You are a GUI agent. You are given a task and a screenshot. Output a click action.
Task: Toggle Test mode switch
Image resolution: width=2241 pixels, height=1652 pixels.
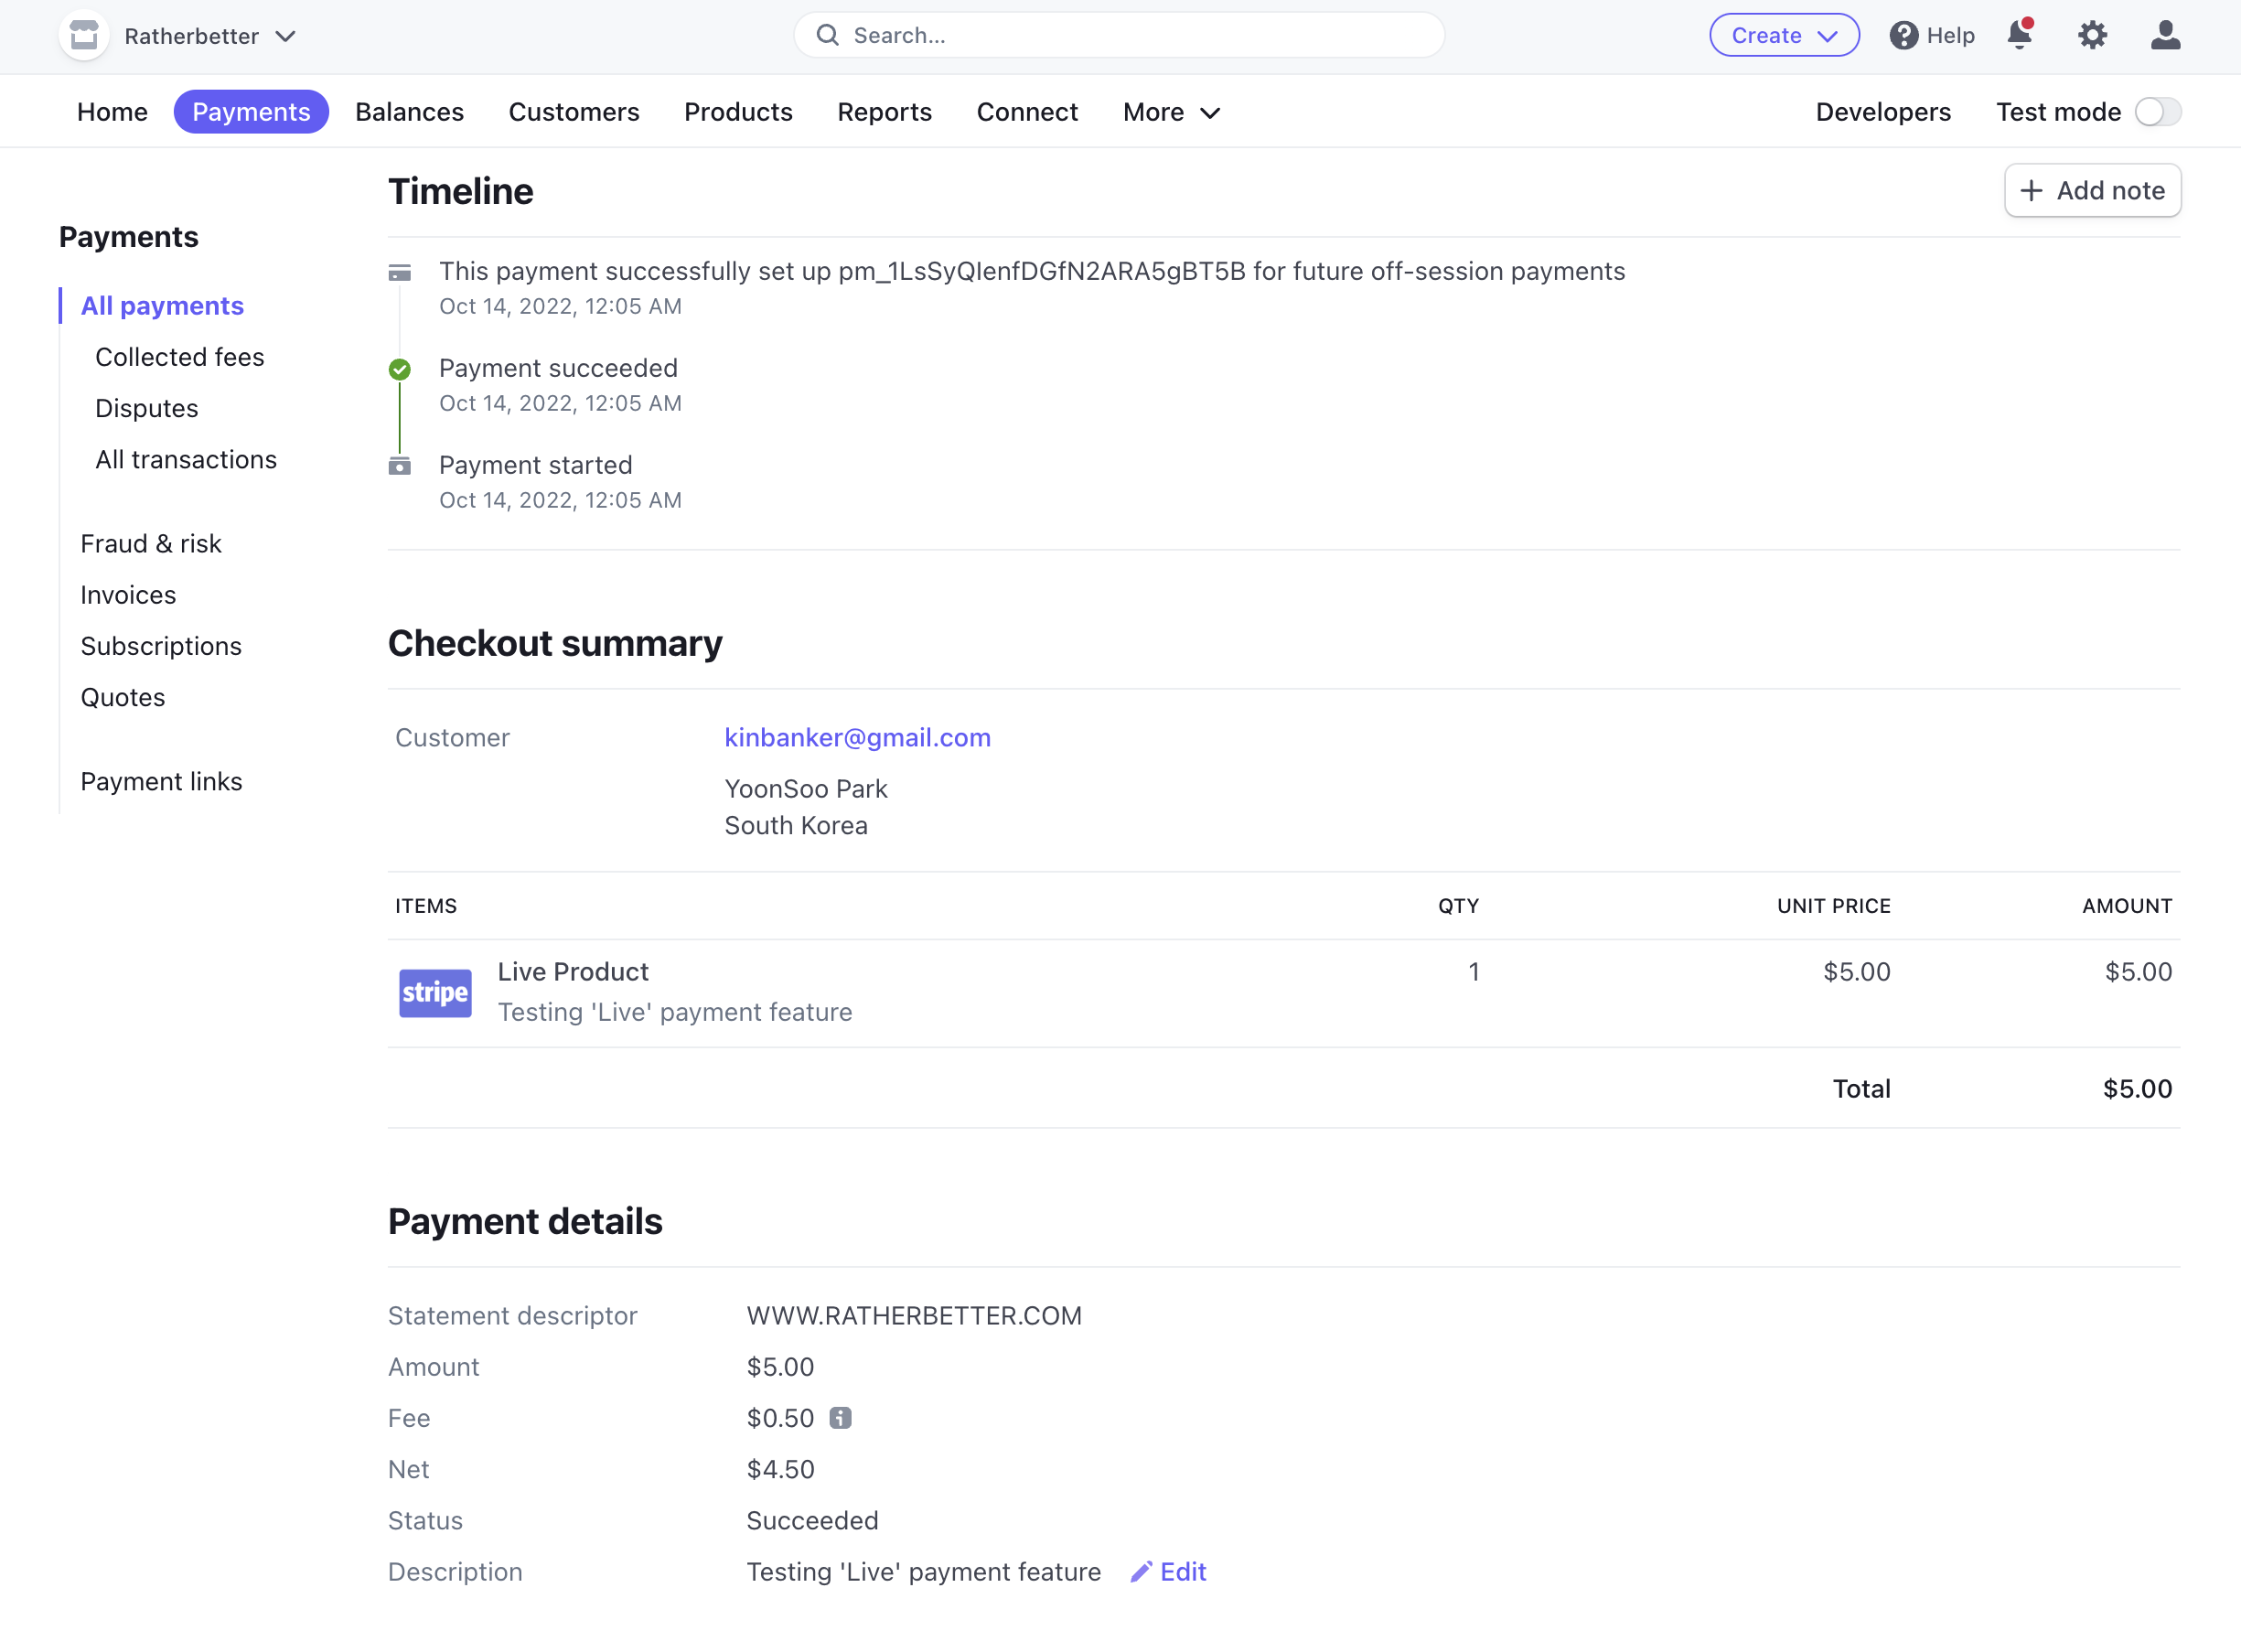click(2157, 112)
